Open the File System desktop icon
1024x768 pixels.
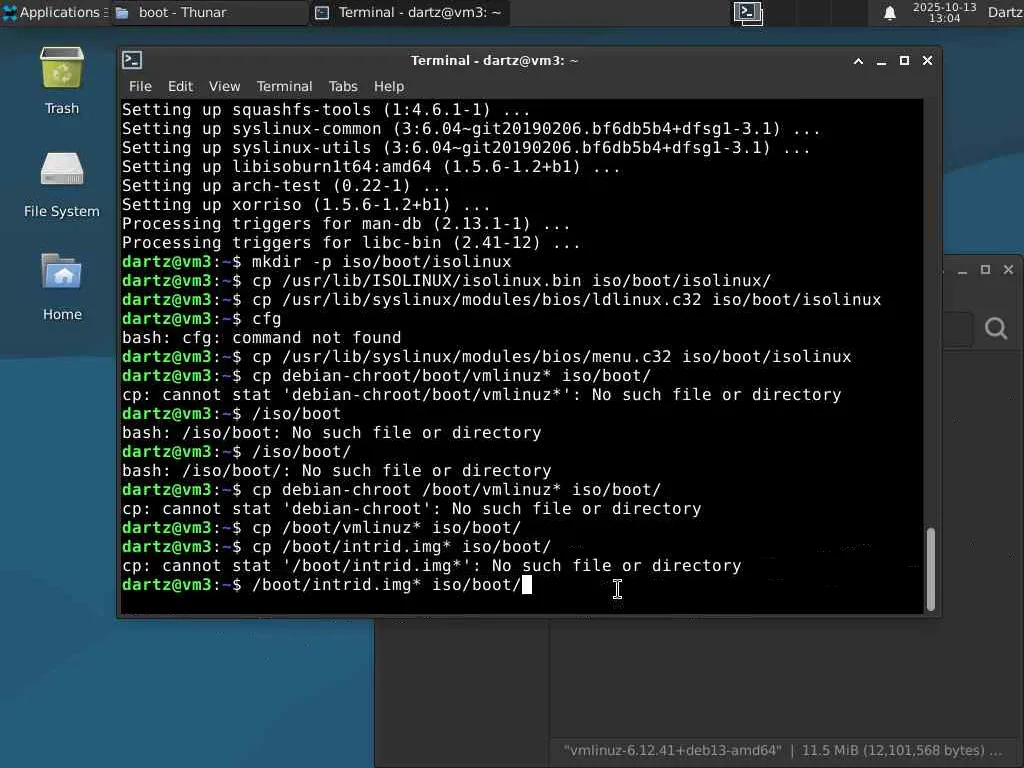(62, 185)
